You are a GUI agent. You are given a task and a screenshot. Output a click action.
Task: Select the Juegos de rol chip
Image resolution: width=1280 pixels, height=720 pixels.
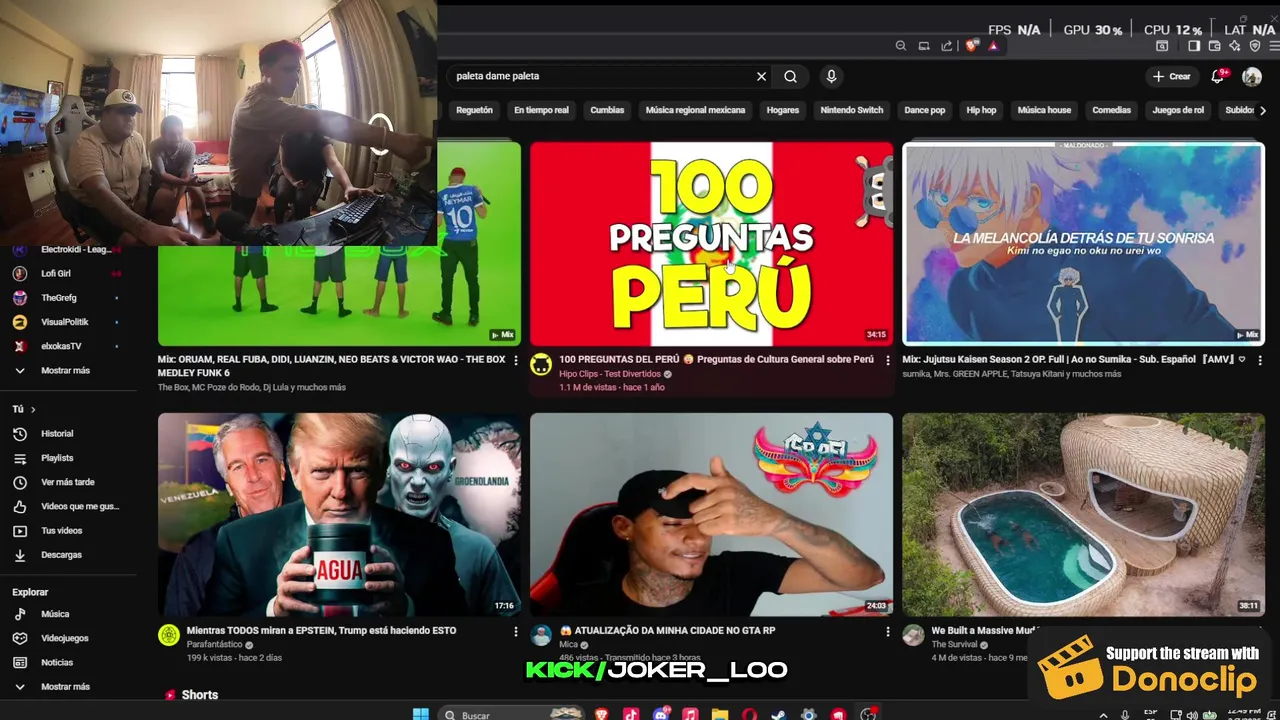[x=1178, y=110]
